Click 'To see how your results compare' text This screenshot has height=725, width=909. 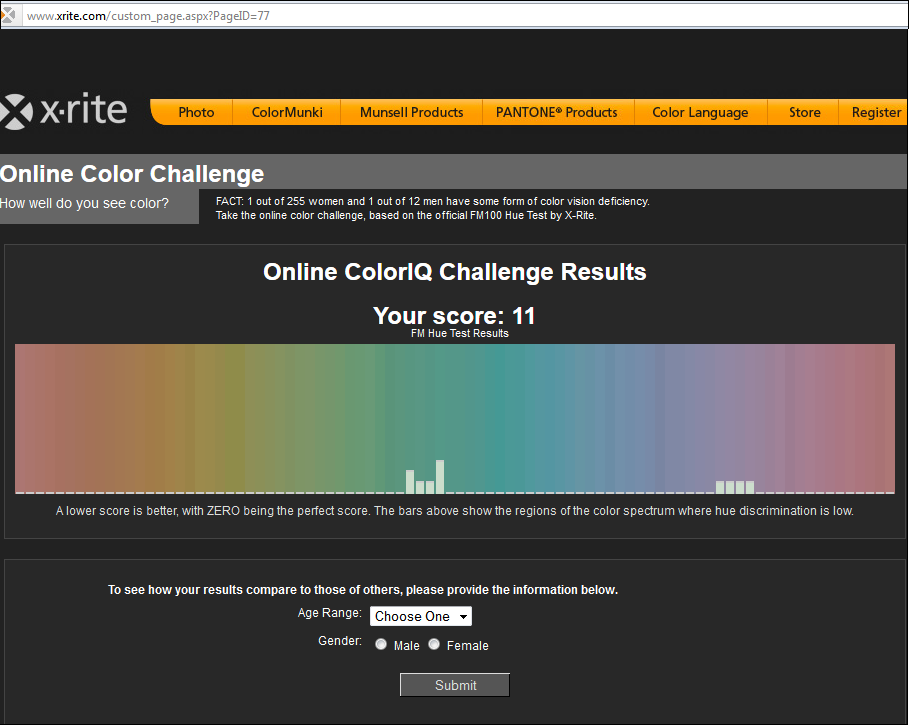pos(363,589)
